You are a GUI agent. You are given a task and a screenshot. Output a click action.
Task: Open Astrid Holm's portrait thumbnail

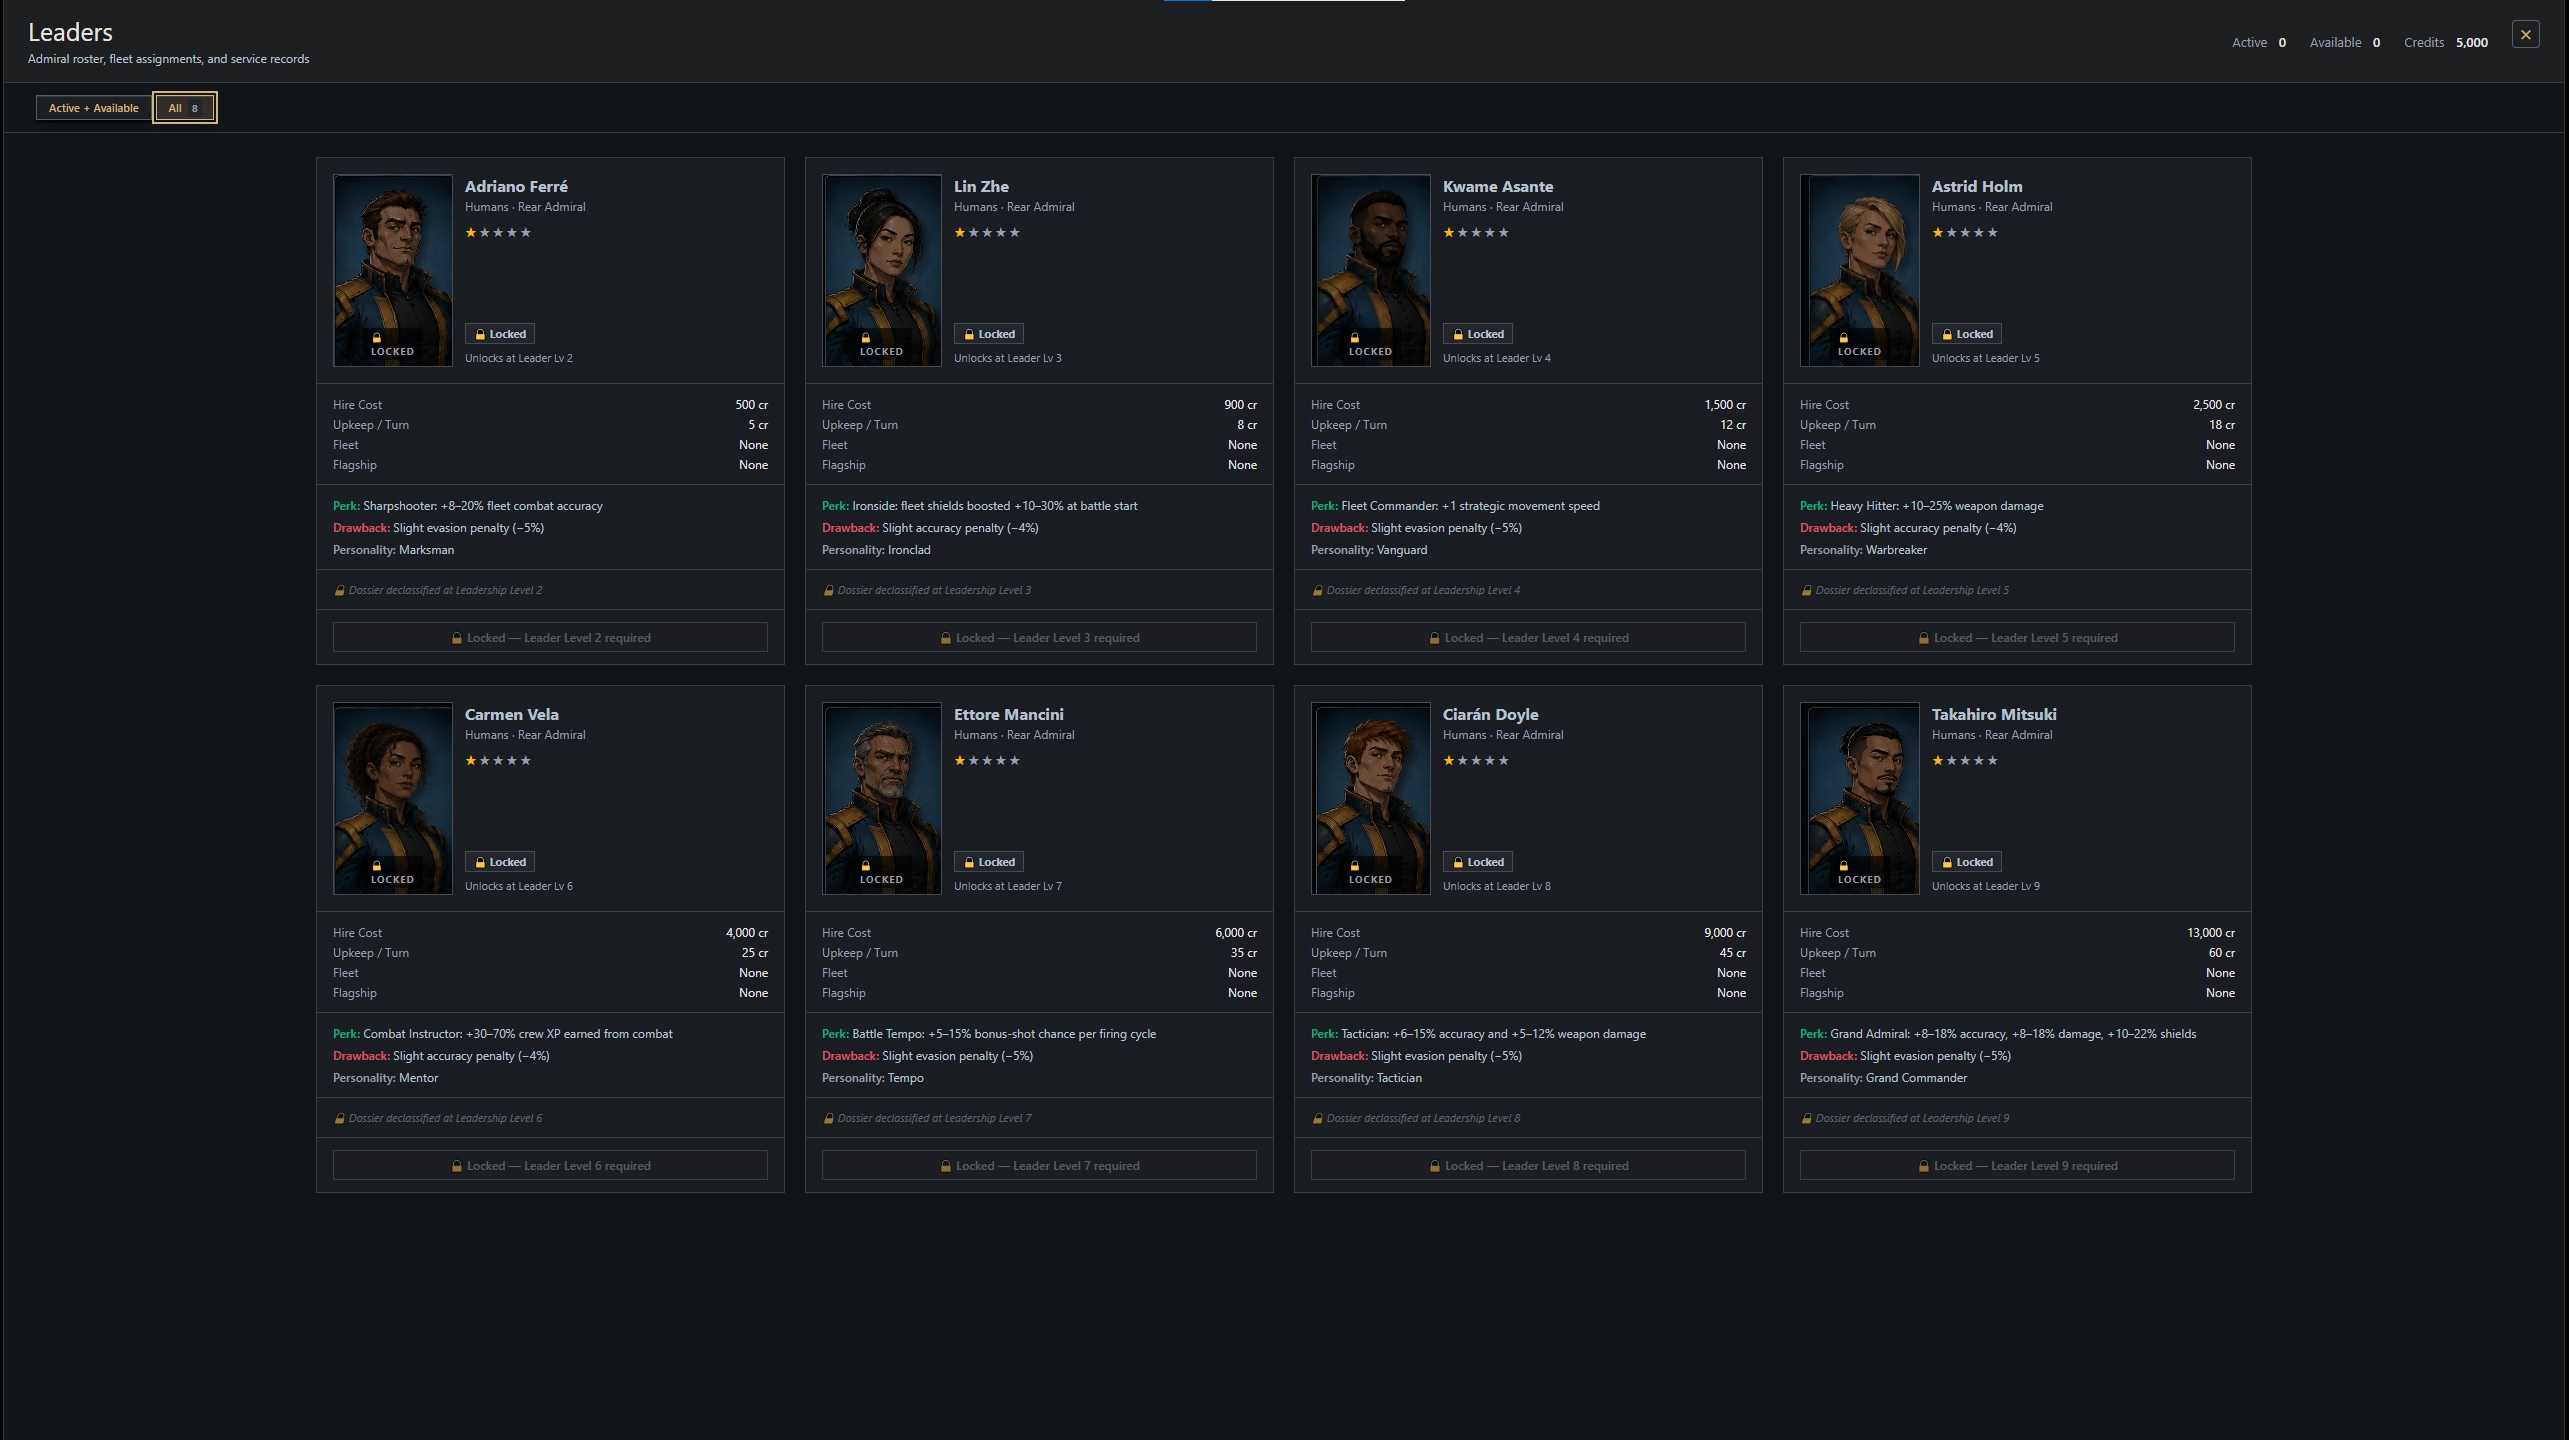coord(1859,270)
